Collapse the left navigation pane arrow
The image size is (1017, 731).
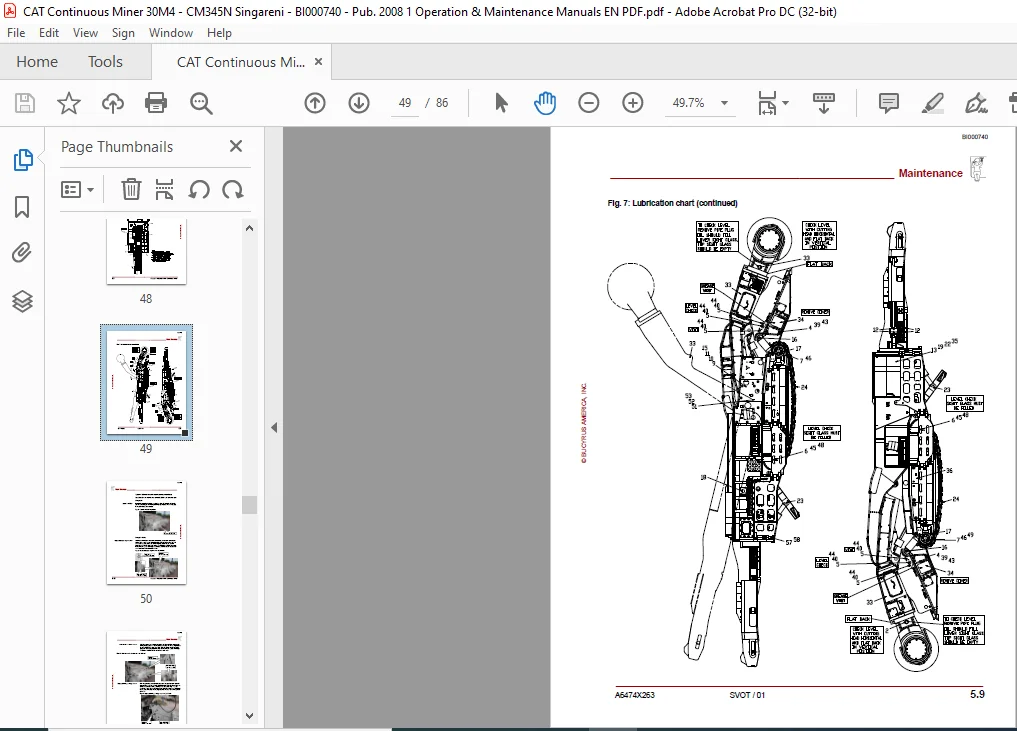pyautogui.click(x=274, y=427)
